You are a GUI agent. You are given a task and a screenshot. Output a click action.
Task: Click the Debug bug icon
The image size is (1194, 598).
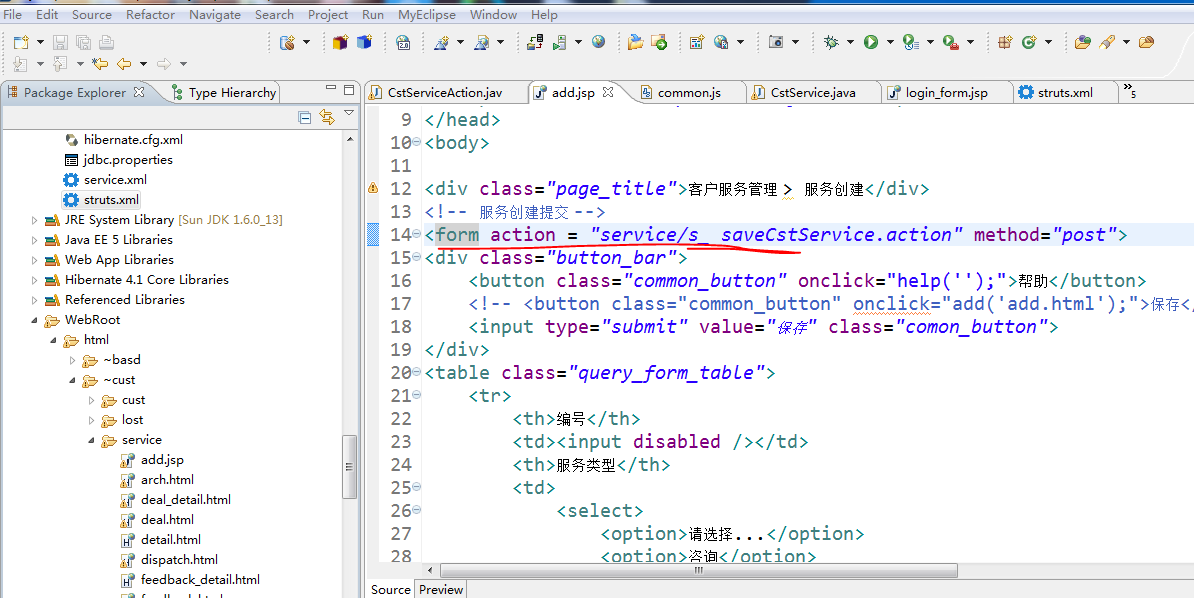click(x=832, y=43)
